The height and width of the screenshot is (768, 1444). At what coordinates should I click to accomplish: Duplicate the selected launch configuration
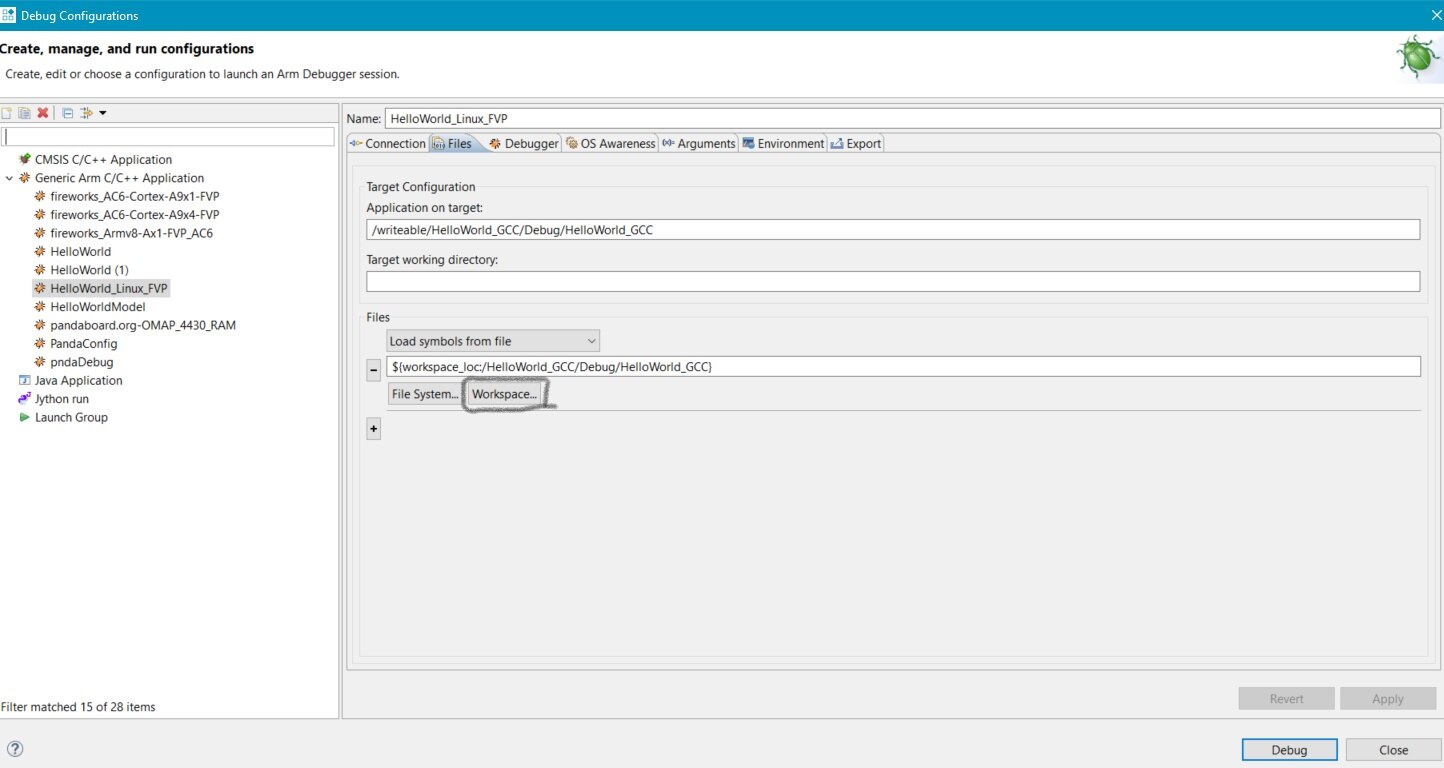(x=25, y=112)
